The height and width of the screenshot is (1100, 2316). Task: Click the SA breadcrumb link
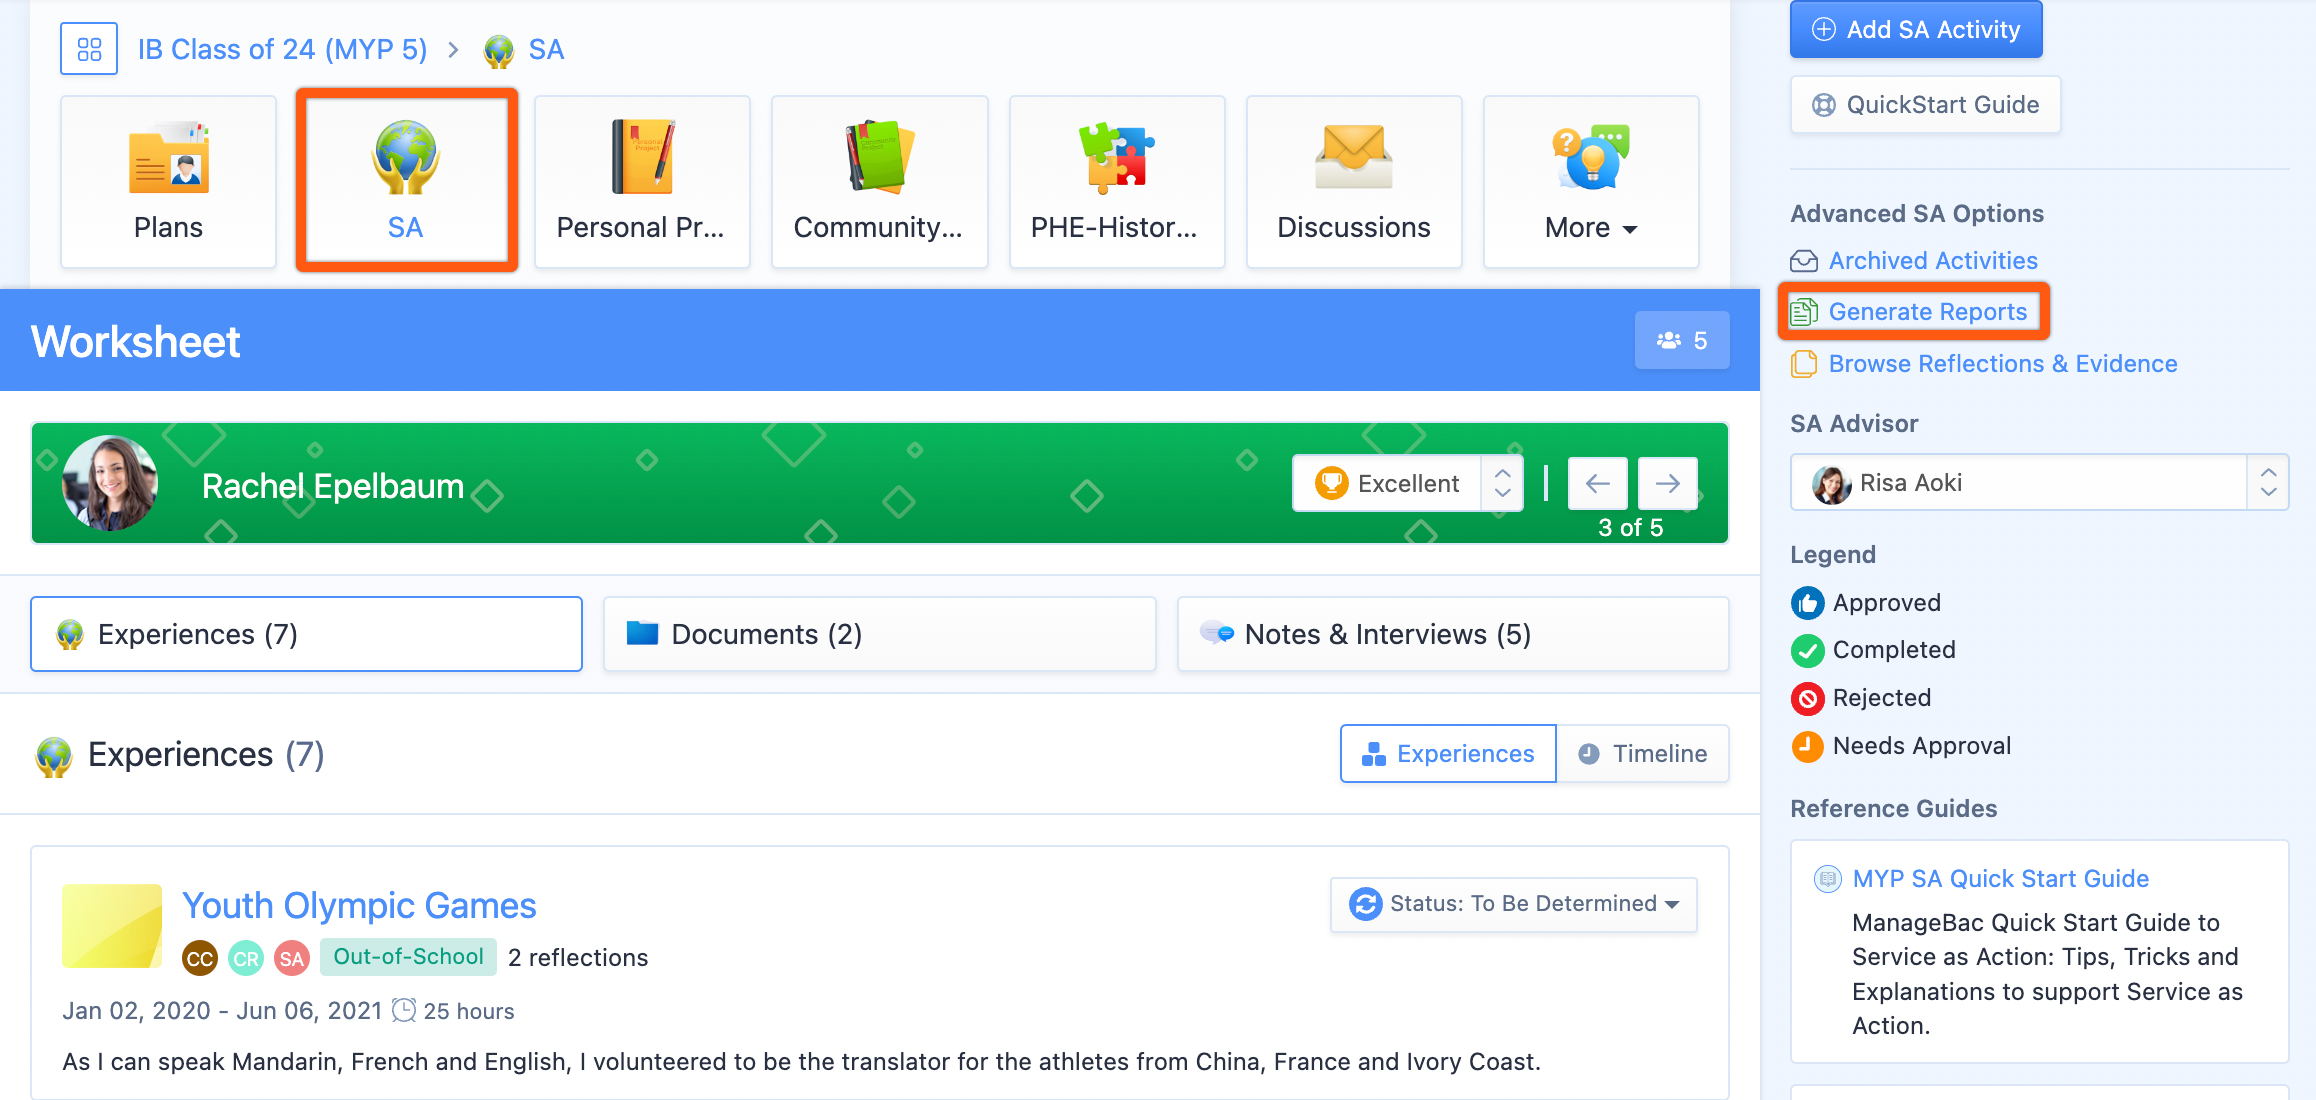click(546, 50)
